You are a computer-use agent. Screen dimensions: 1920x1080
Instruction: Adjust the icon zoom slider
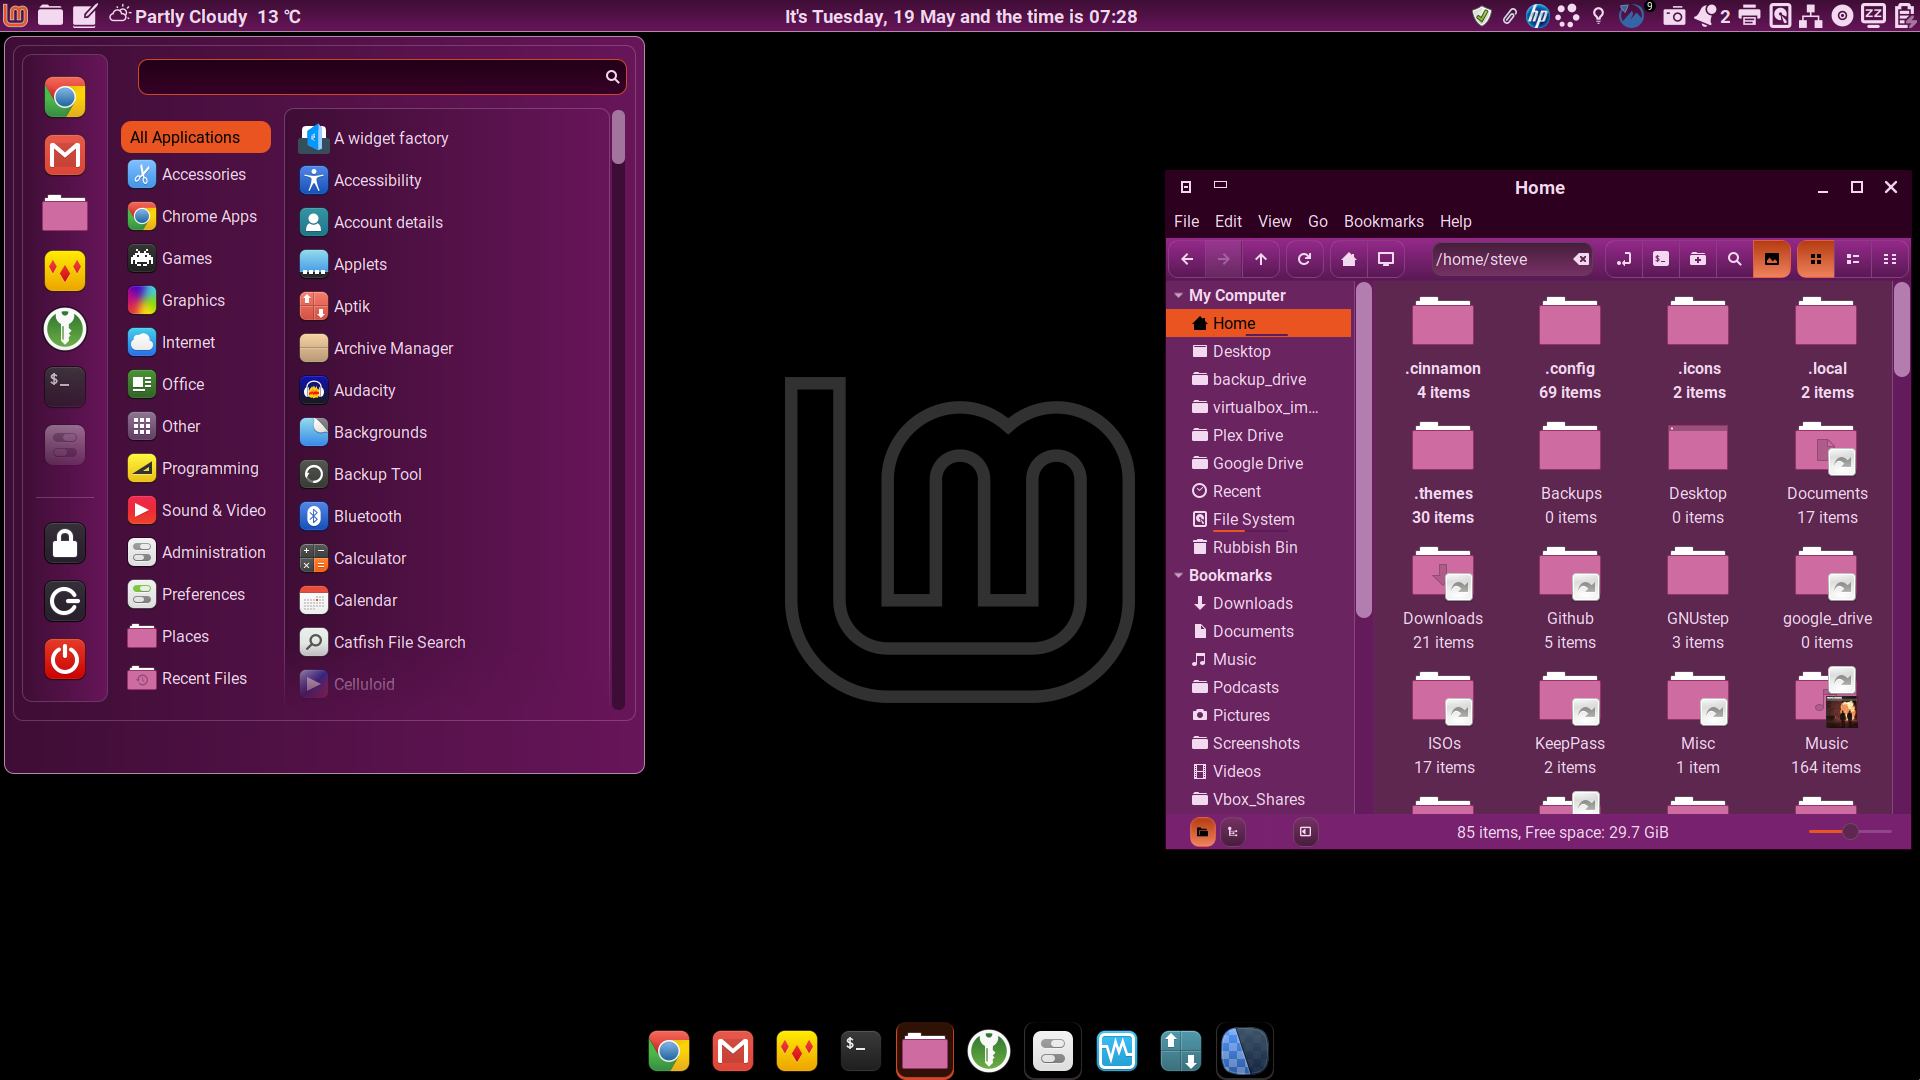[x=1850, y=832]
